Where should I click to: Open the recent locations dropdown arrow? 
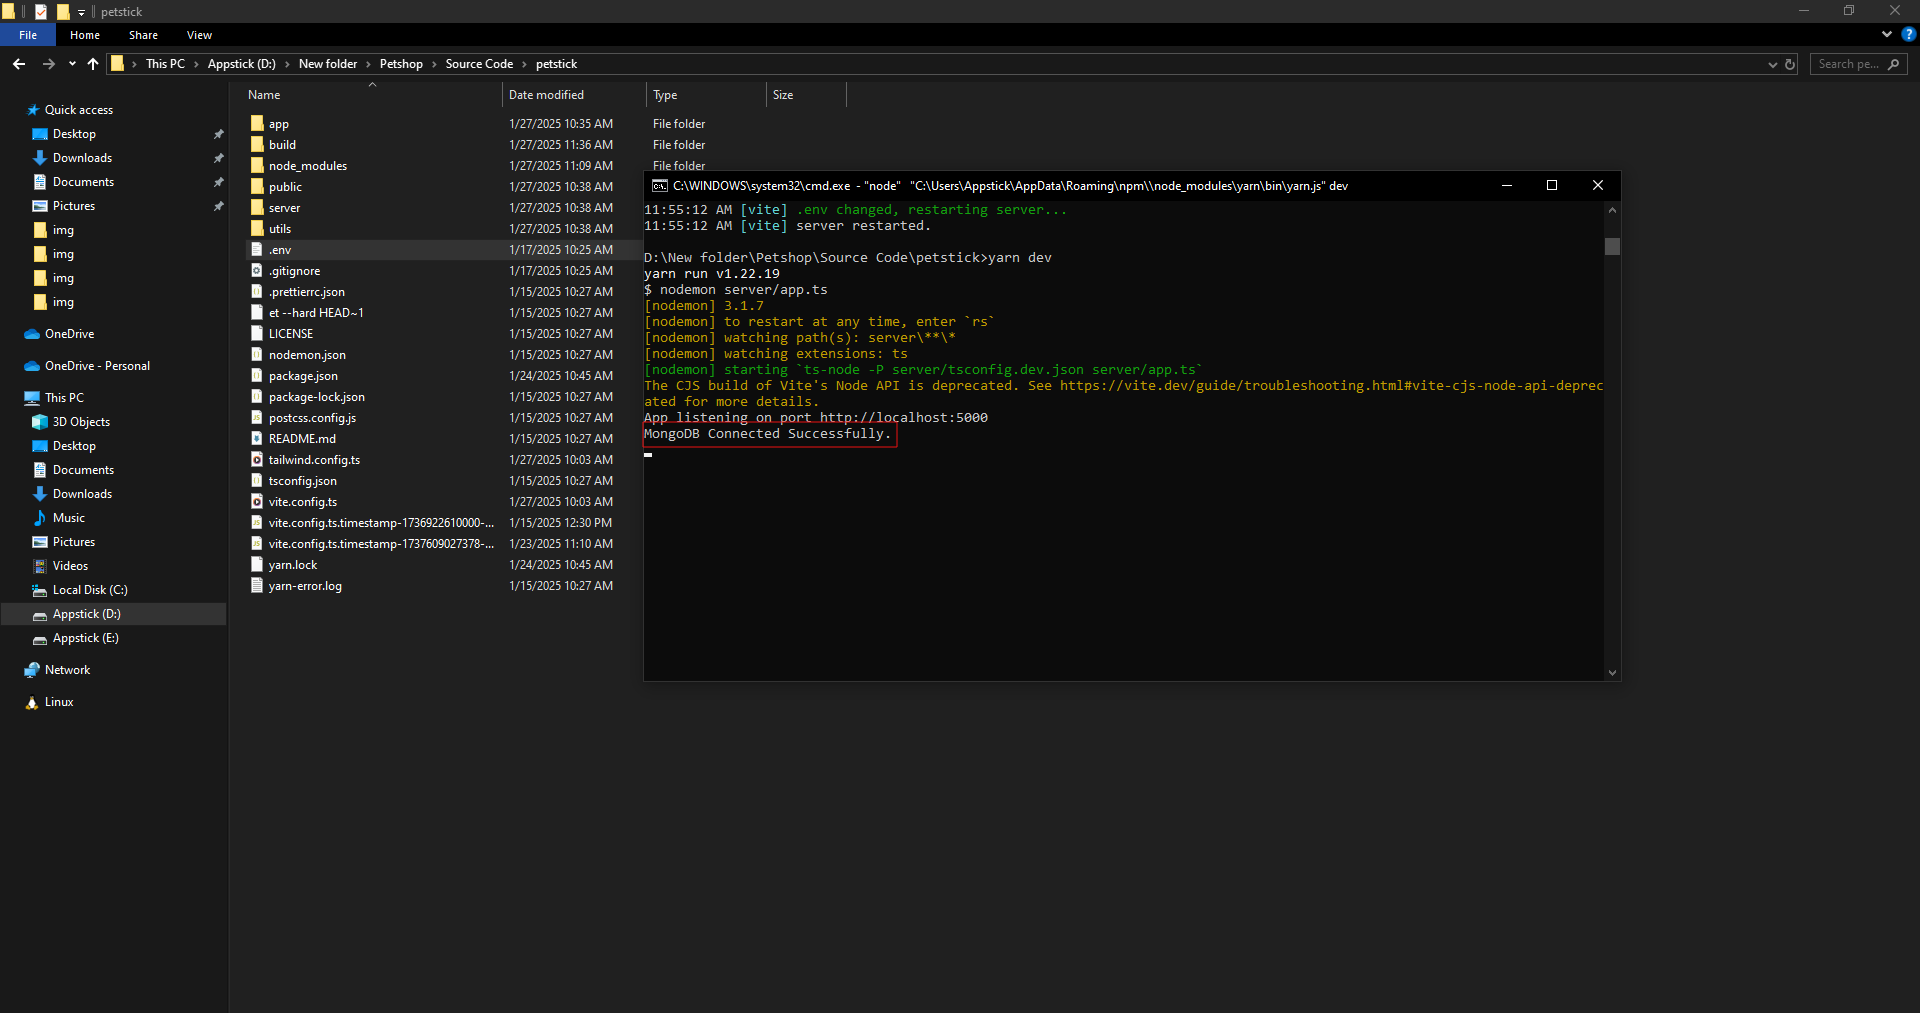point(72,64)
